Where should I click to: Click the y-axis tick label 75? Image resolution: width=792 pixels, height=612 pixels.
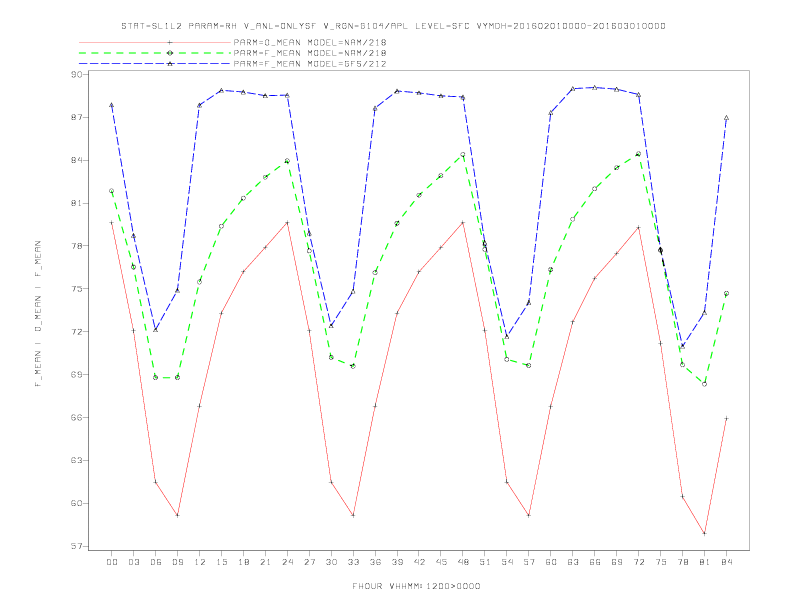tap(76, 289)
